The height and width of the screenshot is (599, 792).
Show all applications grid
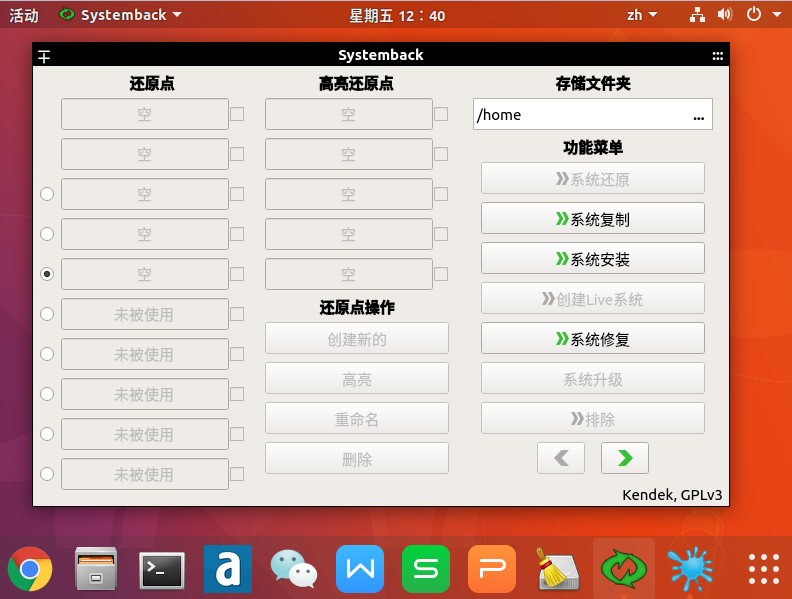(764, 569)
